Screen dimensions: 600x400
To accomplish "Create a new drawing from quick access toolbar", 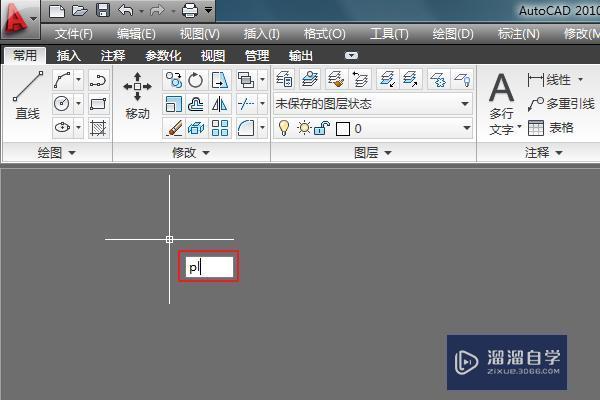I will [x=57, y=11].
